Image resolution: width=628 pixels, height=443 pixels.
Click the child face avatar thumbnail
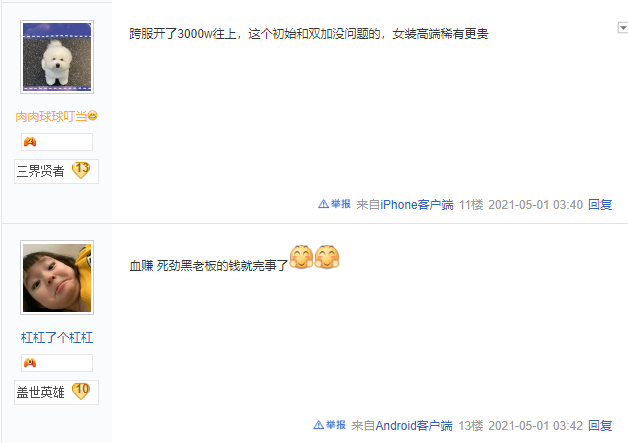(x=57, y=278)
